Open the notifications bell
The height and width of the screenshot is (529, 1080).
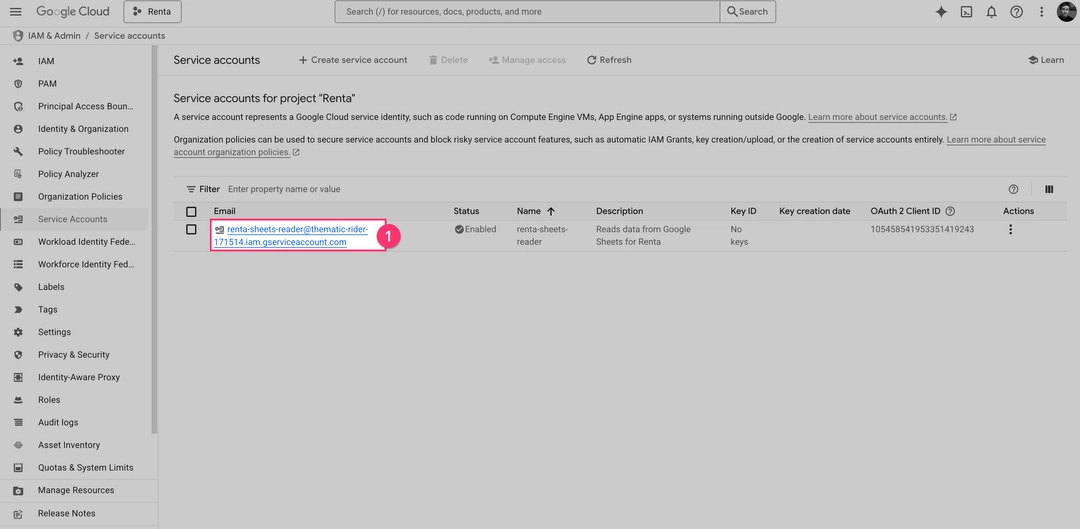click(x=991, y=12)
